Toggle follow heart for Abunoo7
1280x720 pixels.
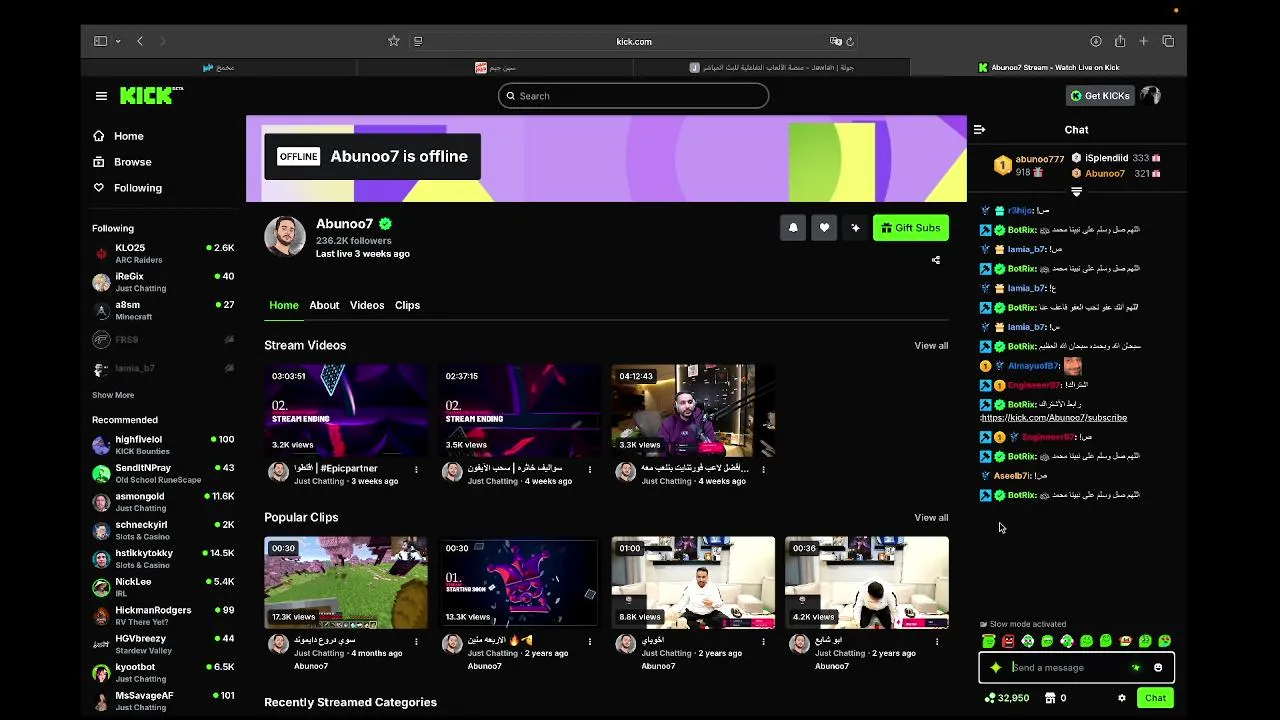[824, 228]
